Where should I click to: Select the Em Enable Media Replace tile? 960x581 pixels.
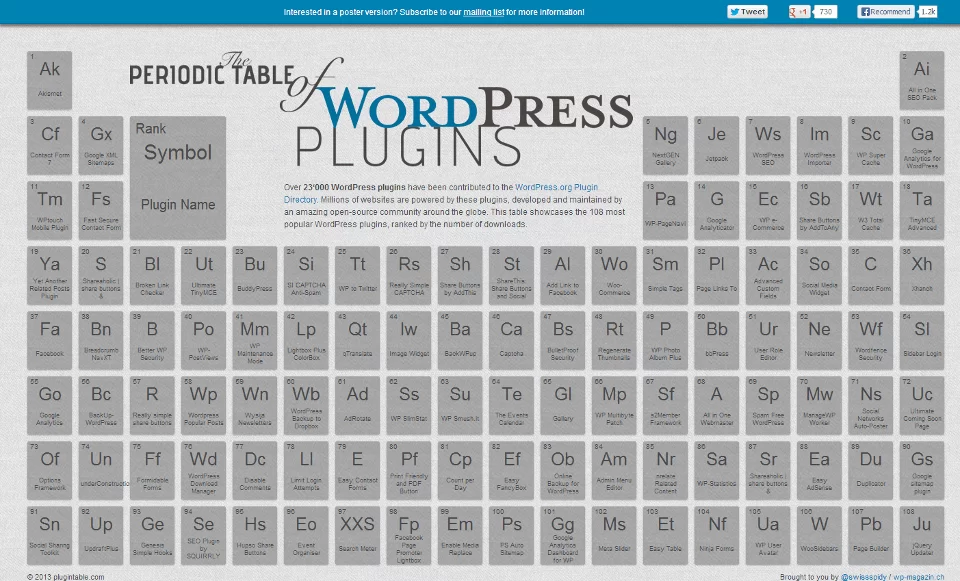(x=460, y=536)
